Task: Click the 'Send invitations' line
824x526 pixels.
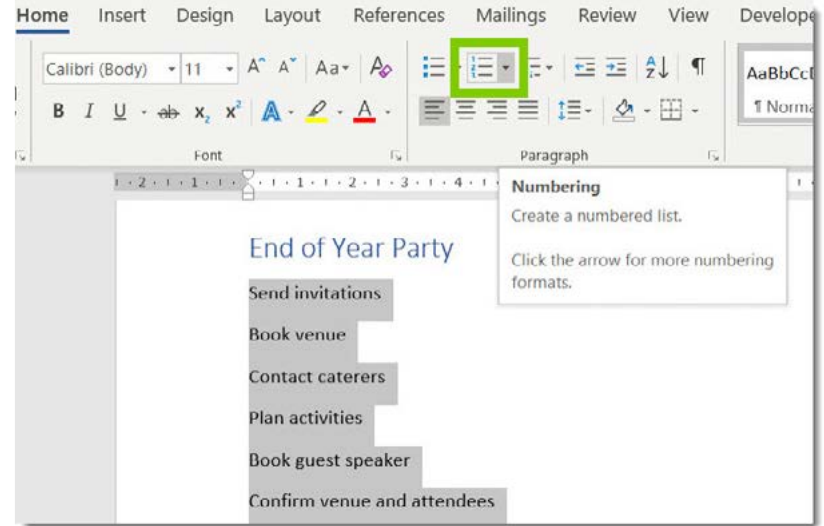Action: 315,293
